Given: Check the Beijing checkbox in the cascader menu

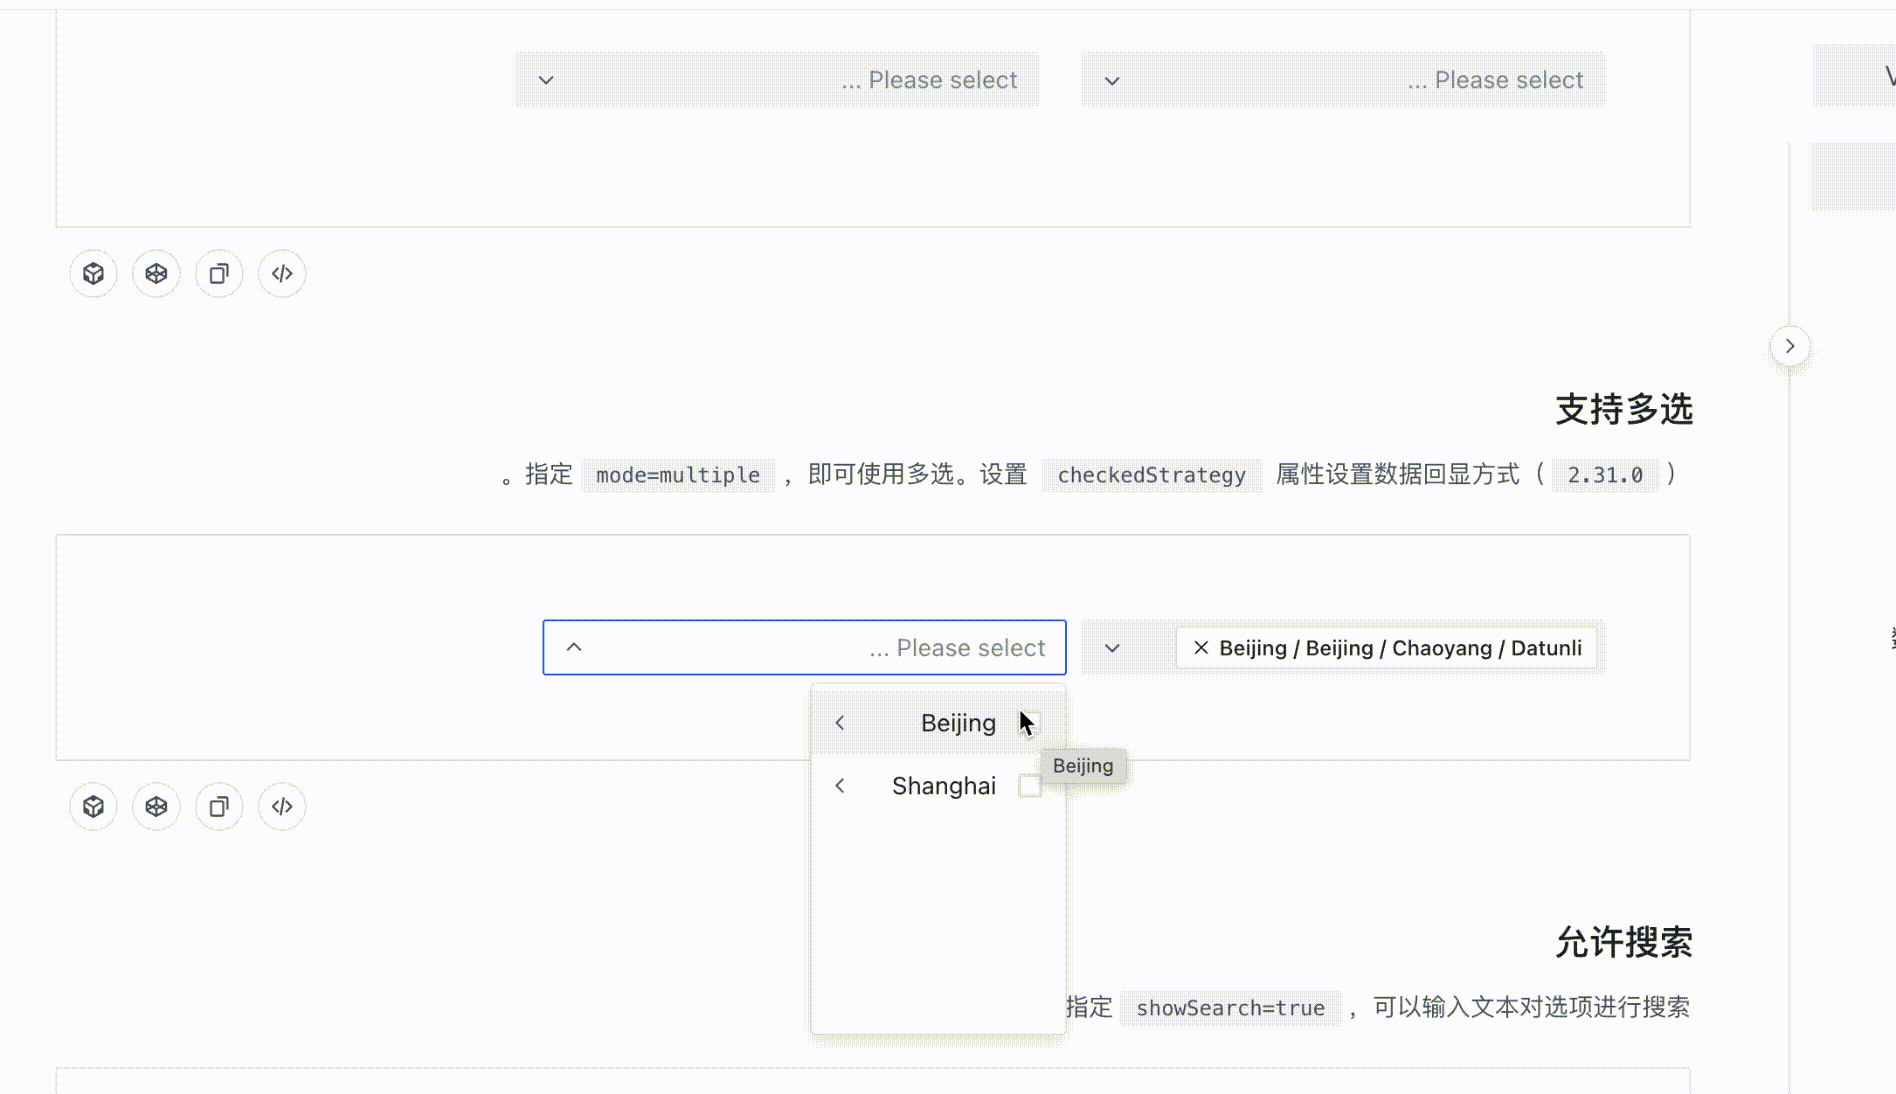Looking at the screenshot, I should pyautogui.click(x=1030, y=722).
